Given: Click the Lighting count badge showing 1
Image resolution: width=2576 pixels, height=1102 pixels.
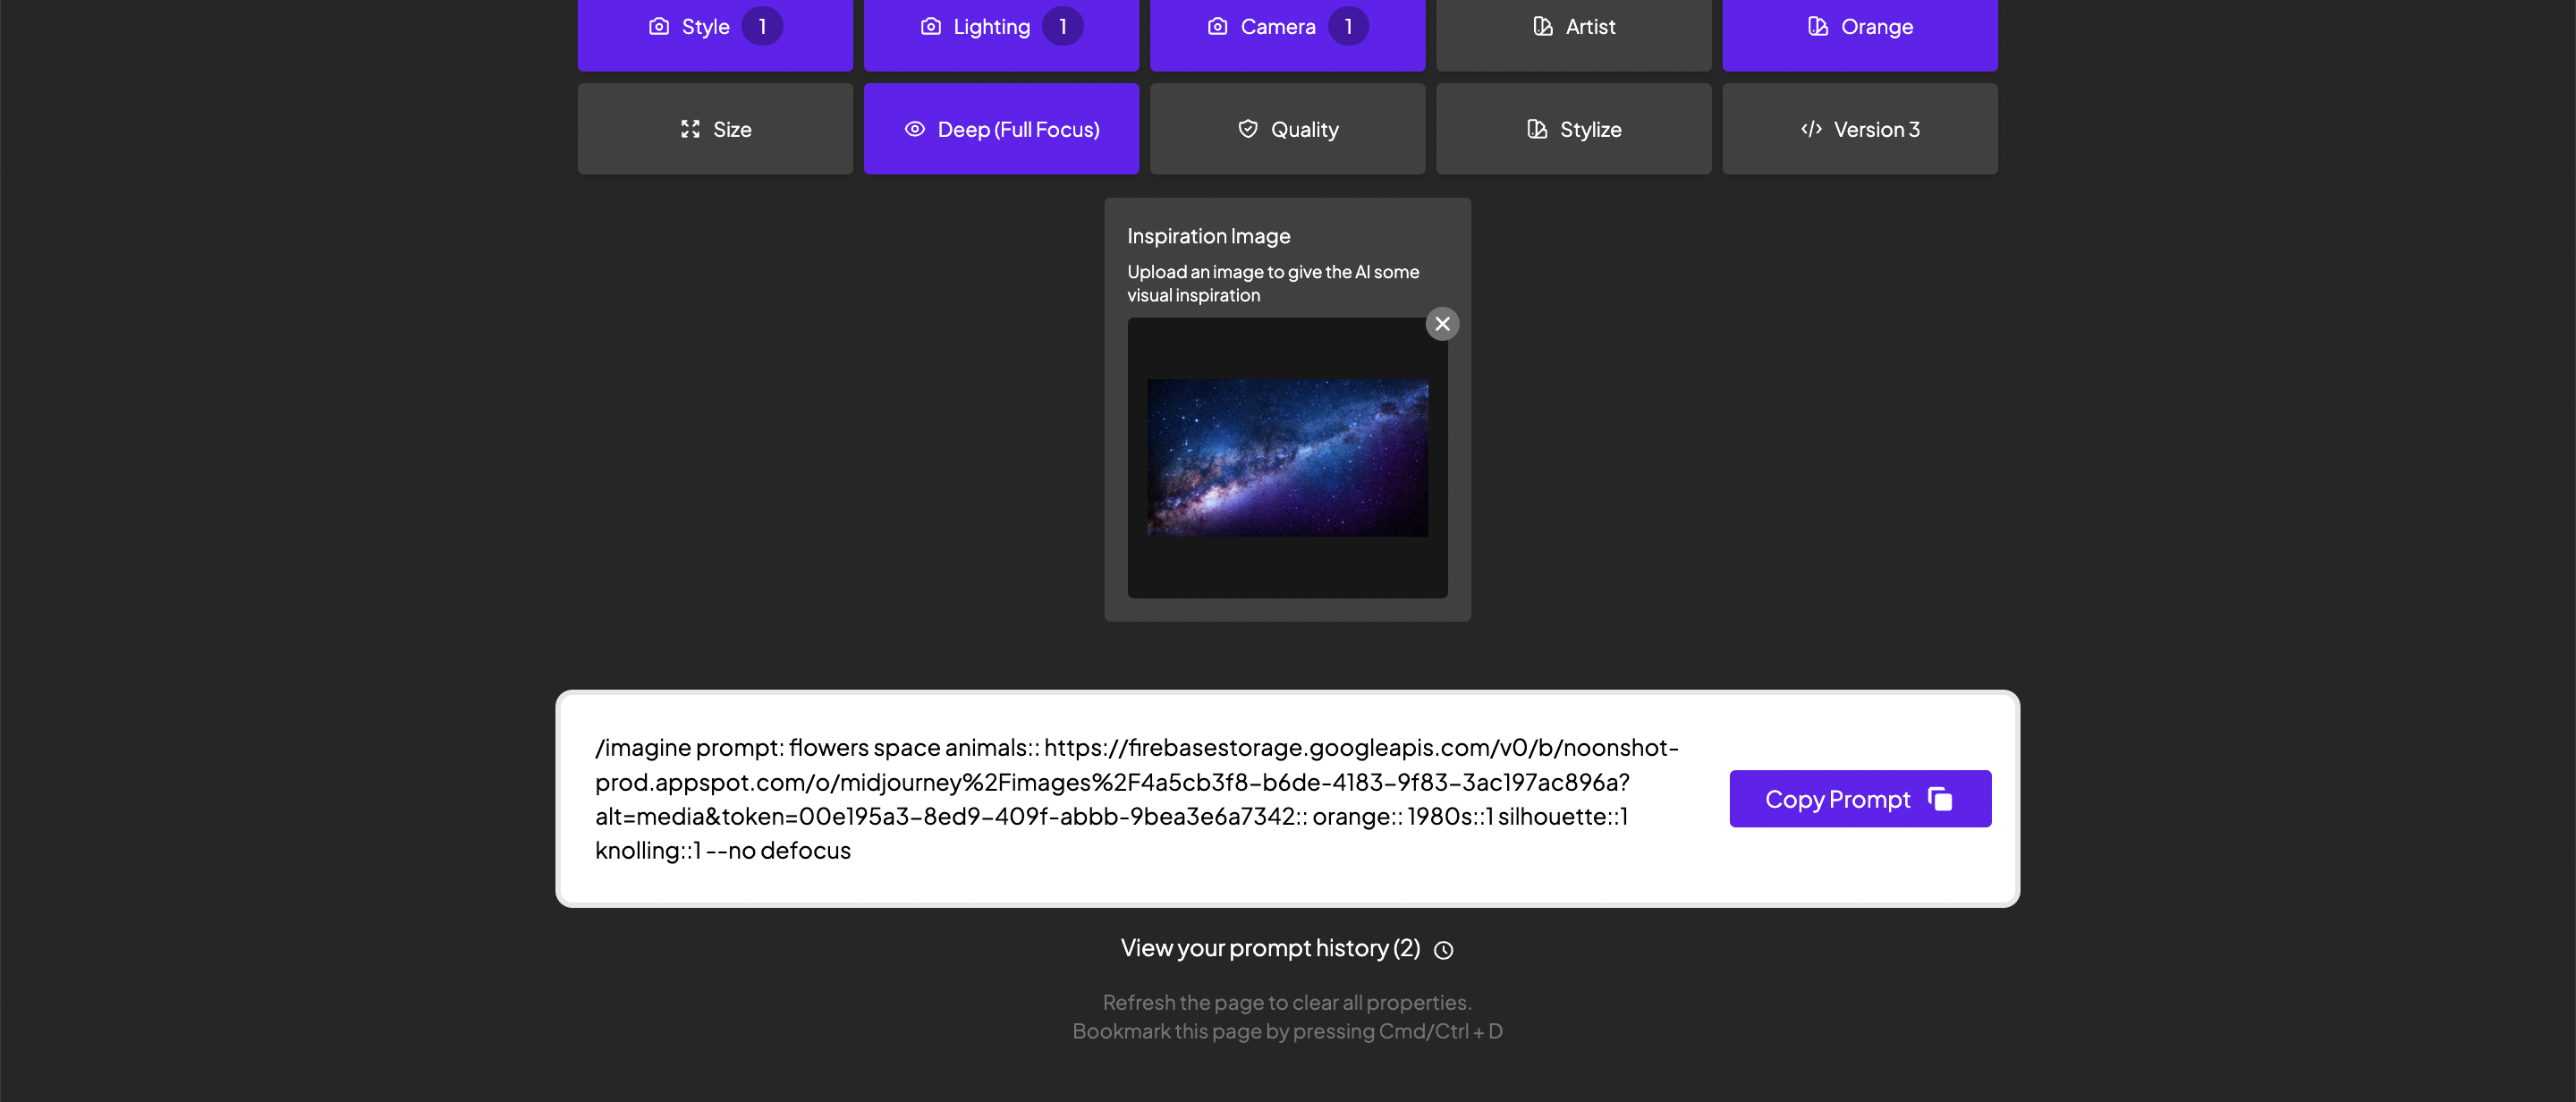Looking at the screenshot, I should pyautogui.click(x=1062, y=27).
